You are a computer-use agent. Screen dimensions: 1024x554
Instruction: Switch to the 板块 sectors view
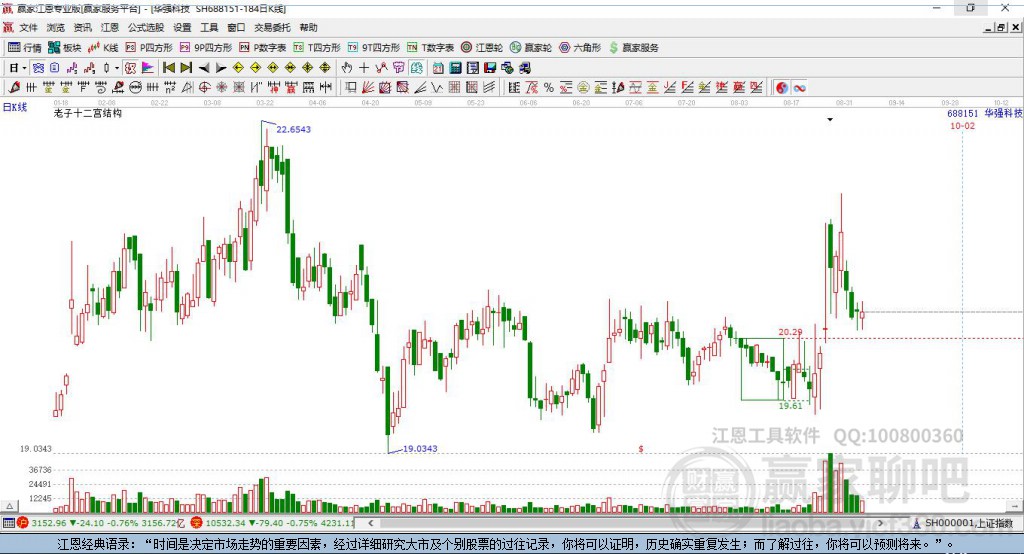click(x=65, y=48)
